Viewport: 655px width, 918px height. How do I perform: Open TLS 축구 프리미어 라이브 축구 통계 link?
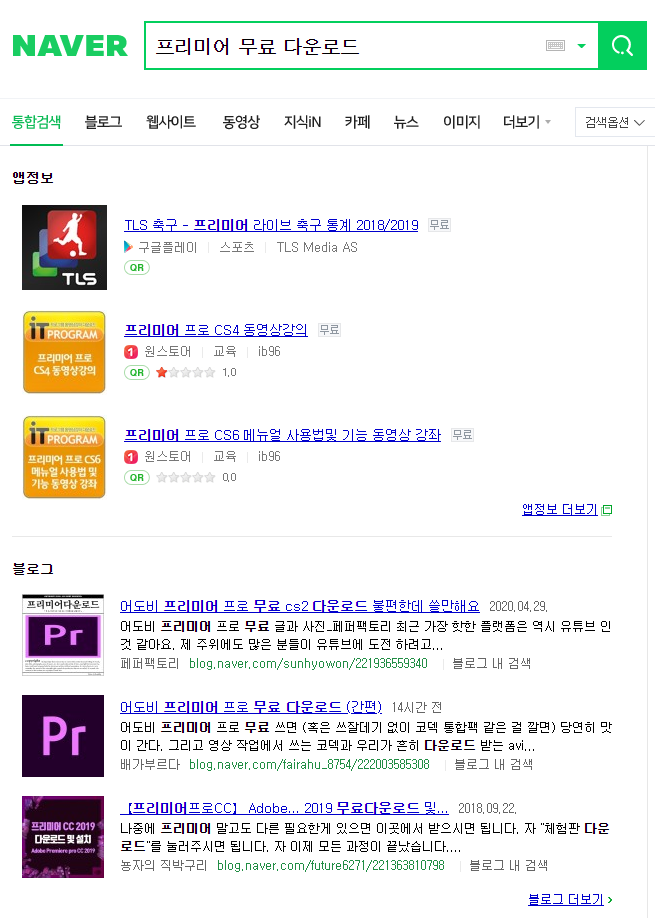pyautogui.click(x=271, y=225)
